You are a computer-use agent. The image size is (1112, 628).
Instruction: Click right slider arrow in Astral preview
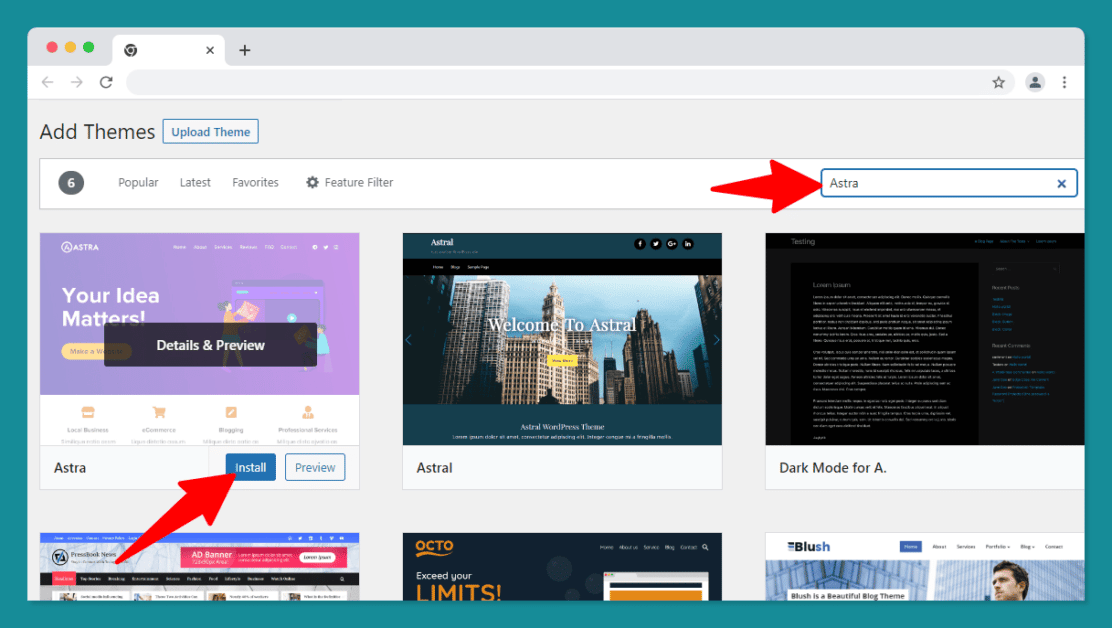pos(716,340)
